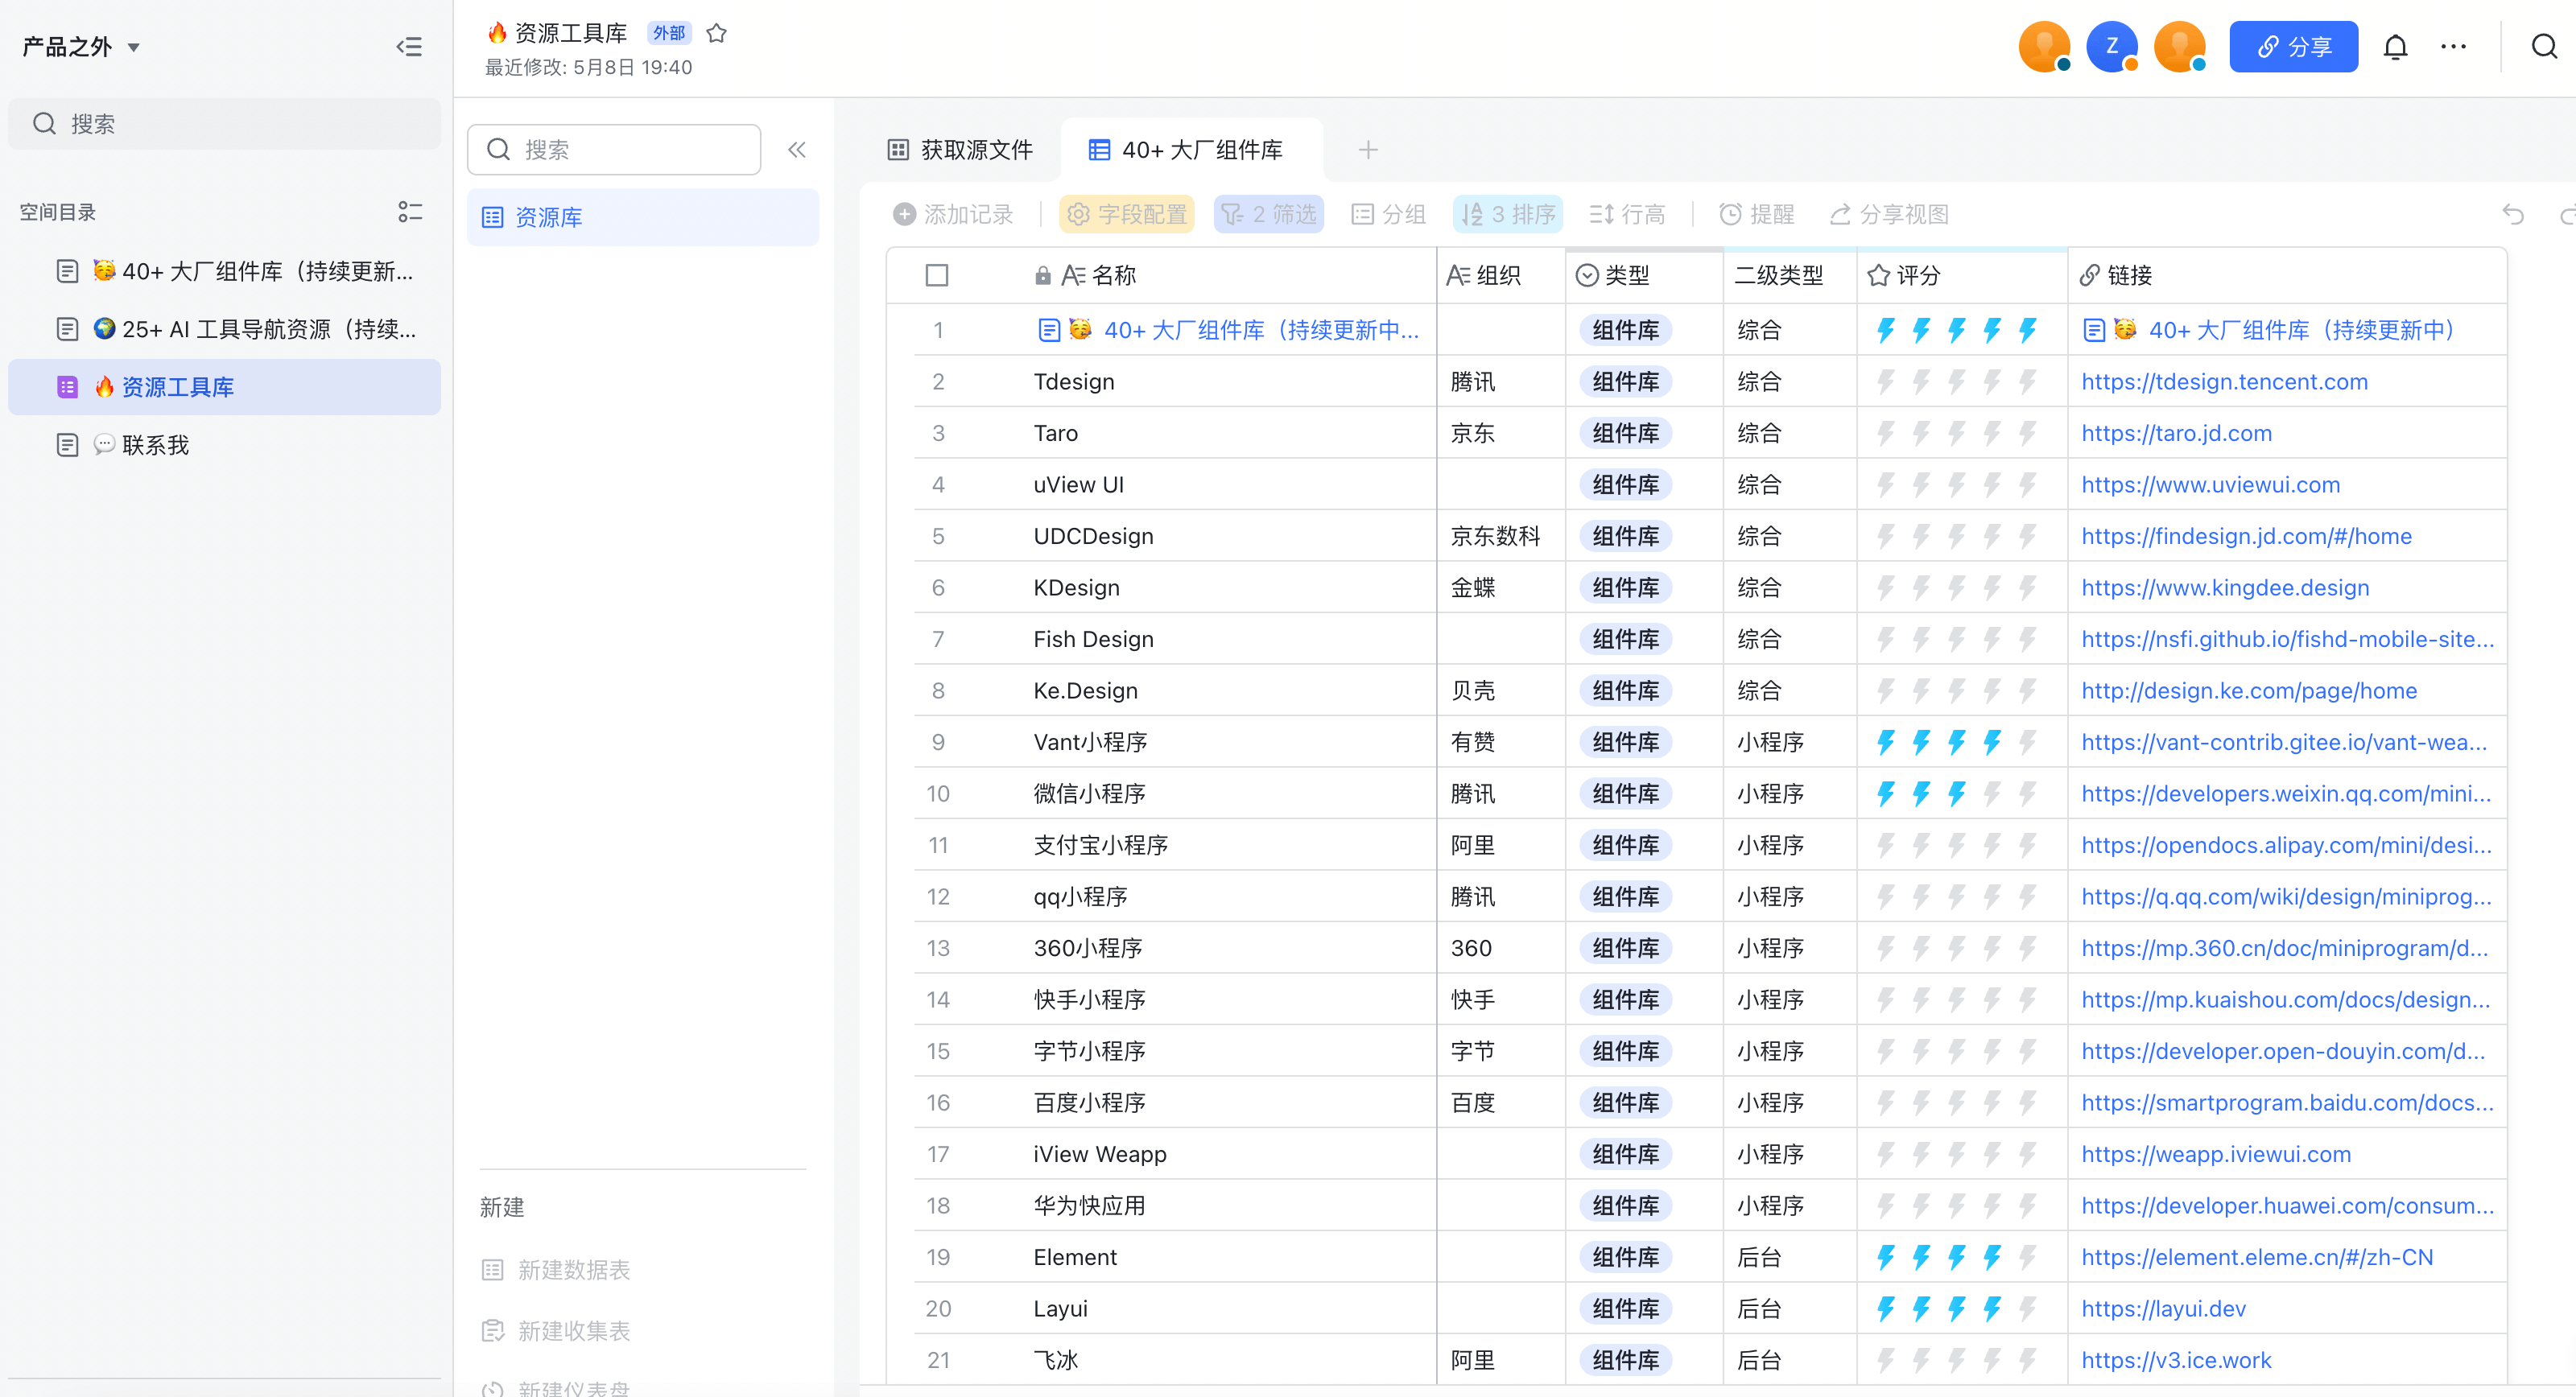Open the 行高 row height menu
Image resolution: width=2576 pixels, height=1397 pixels.
[x=1627, y=214]
